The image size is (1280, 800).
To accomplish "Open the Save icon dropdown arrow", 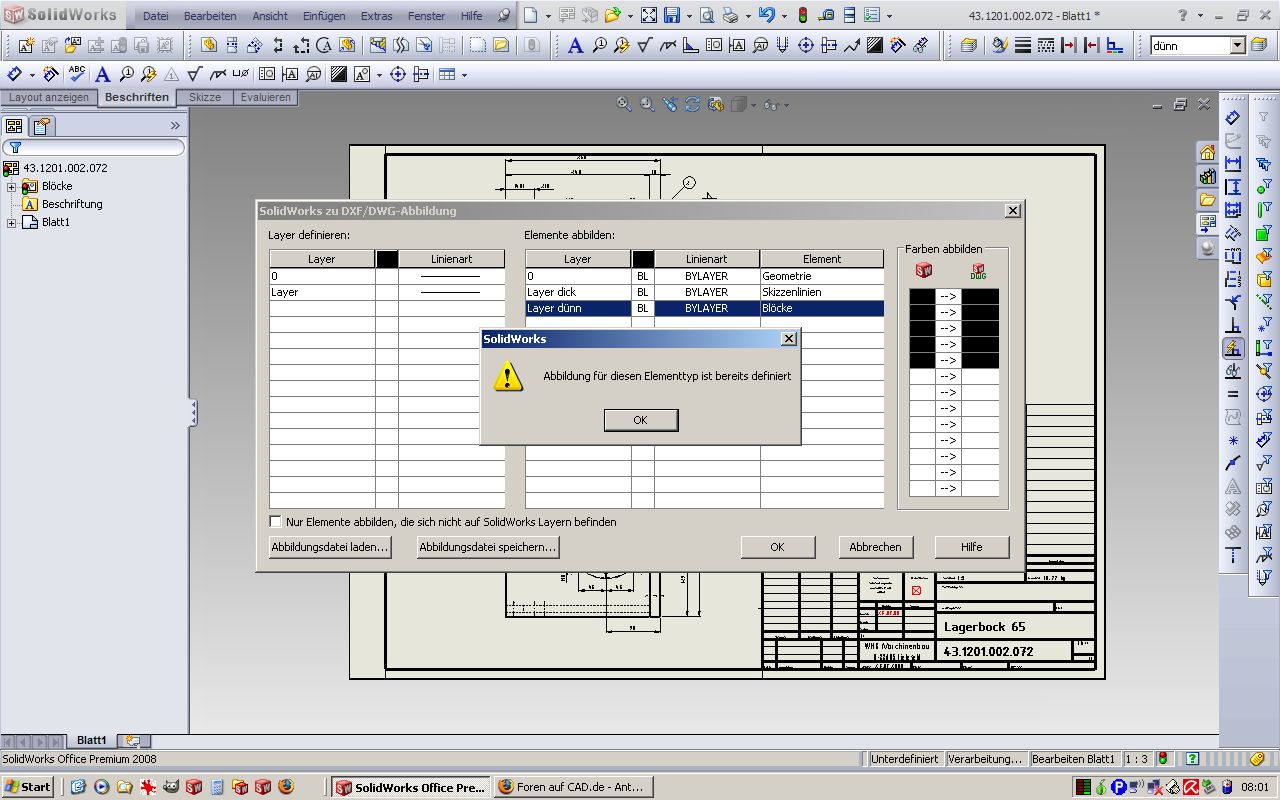I will point(689,16).
